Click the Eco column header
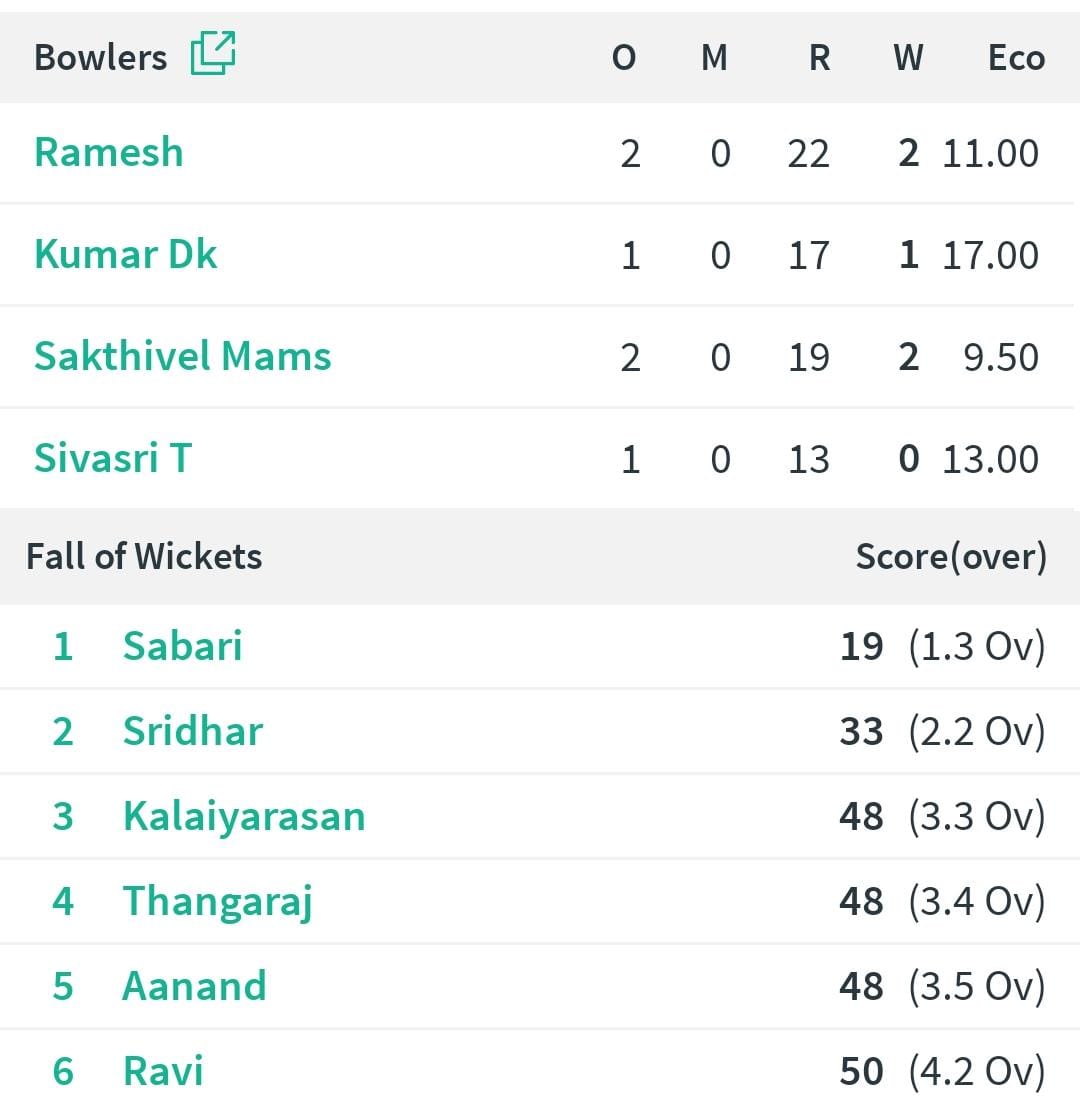The image size is (1080, 1113). coord(1016,57)
